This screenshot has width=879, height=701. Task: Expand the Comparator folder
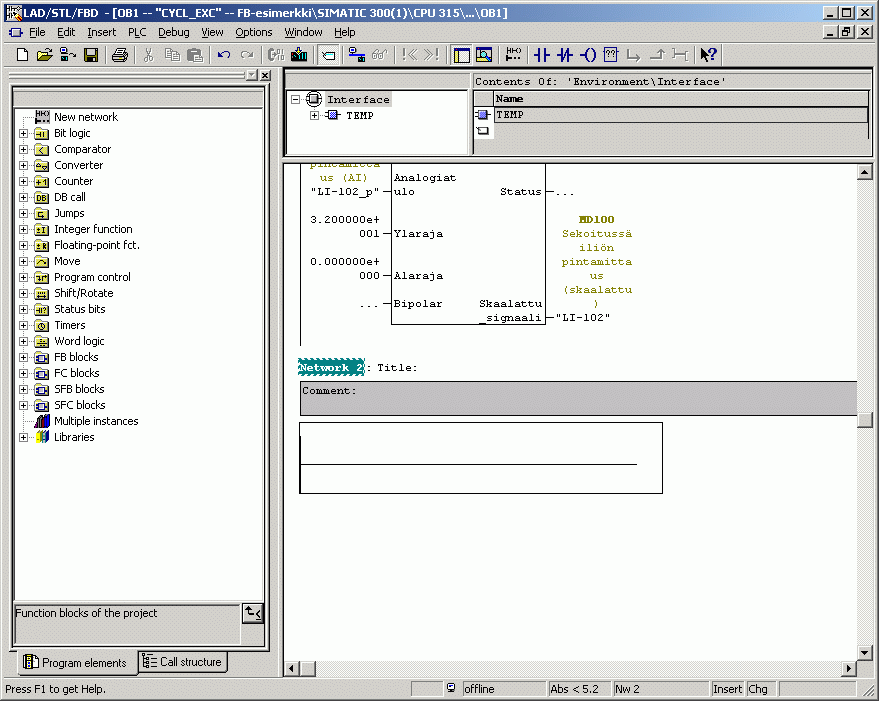(x=24, y=150)
